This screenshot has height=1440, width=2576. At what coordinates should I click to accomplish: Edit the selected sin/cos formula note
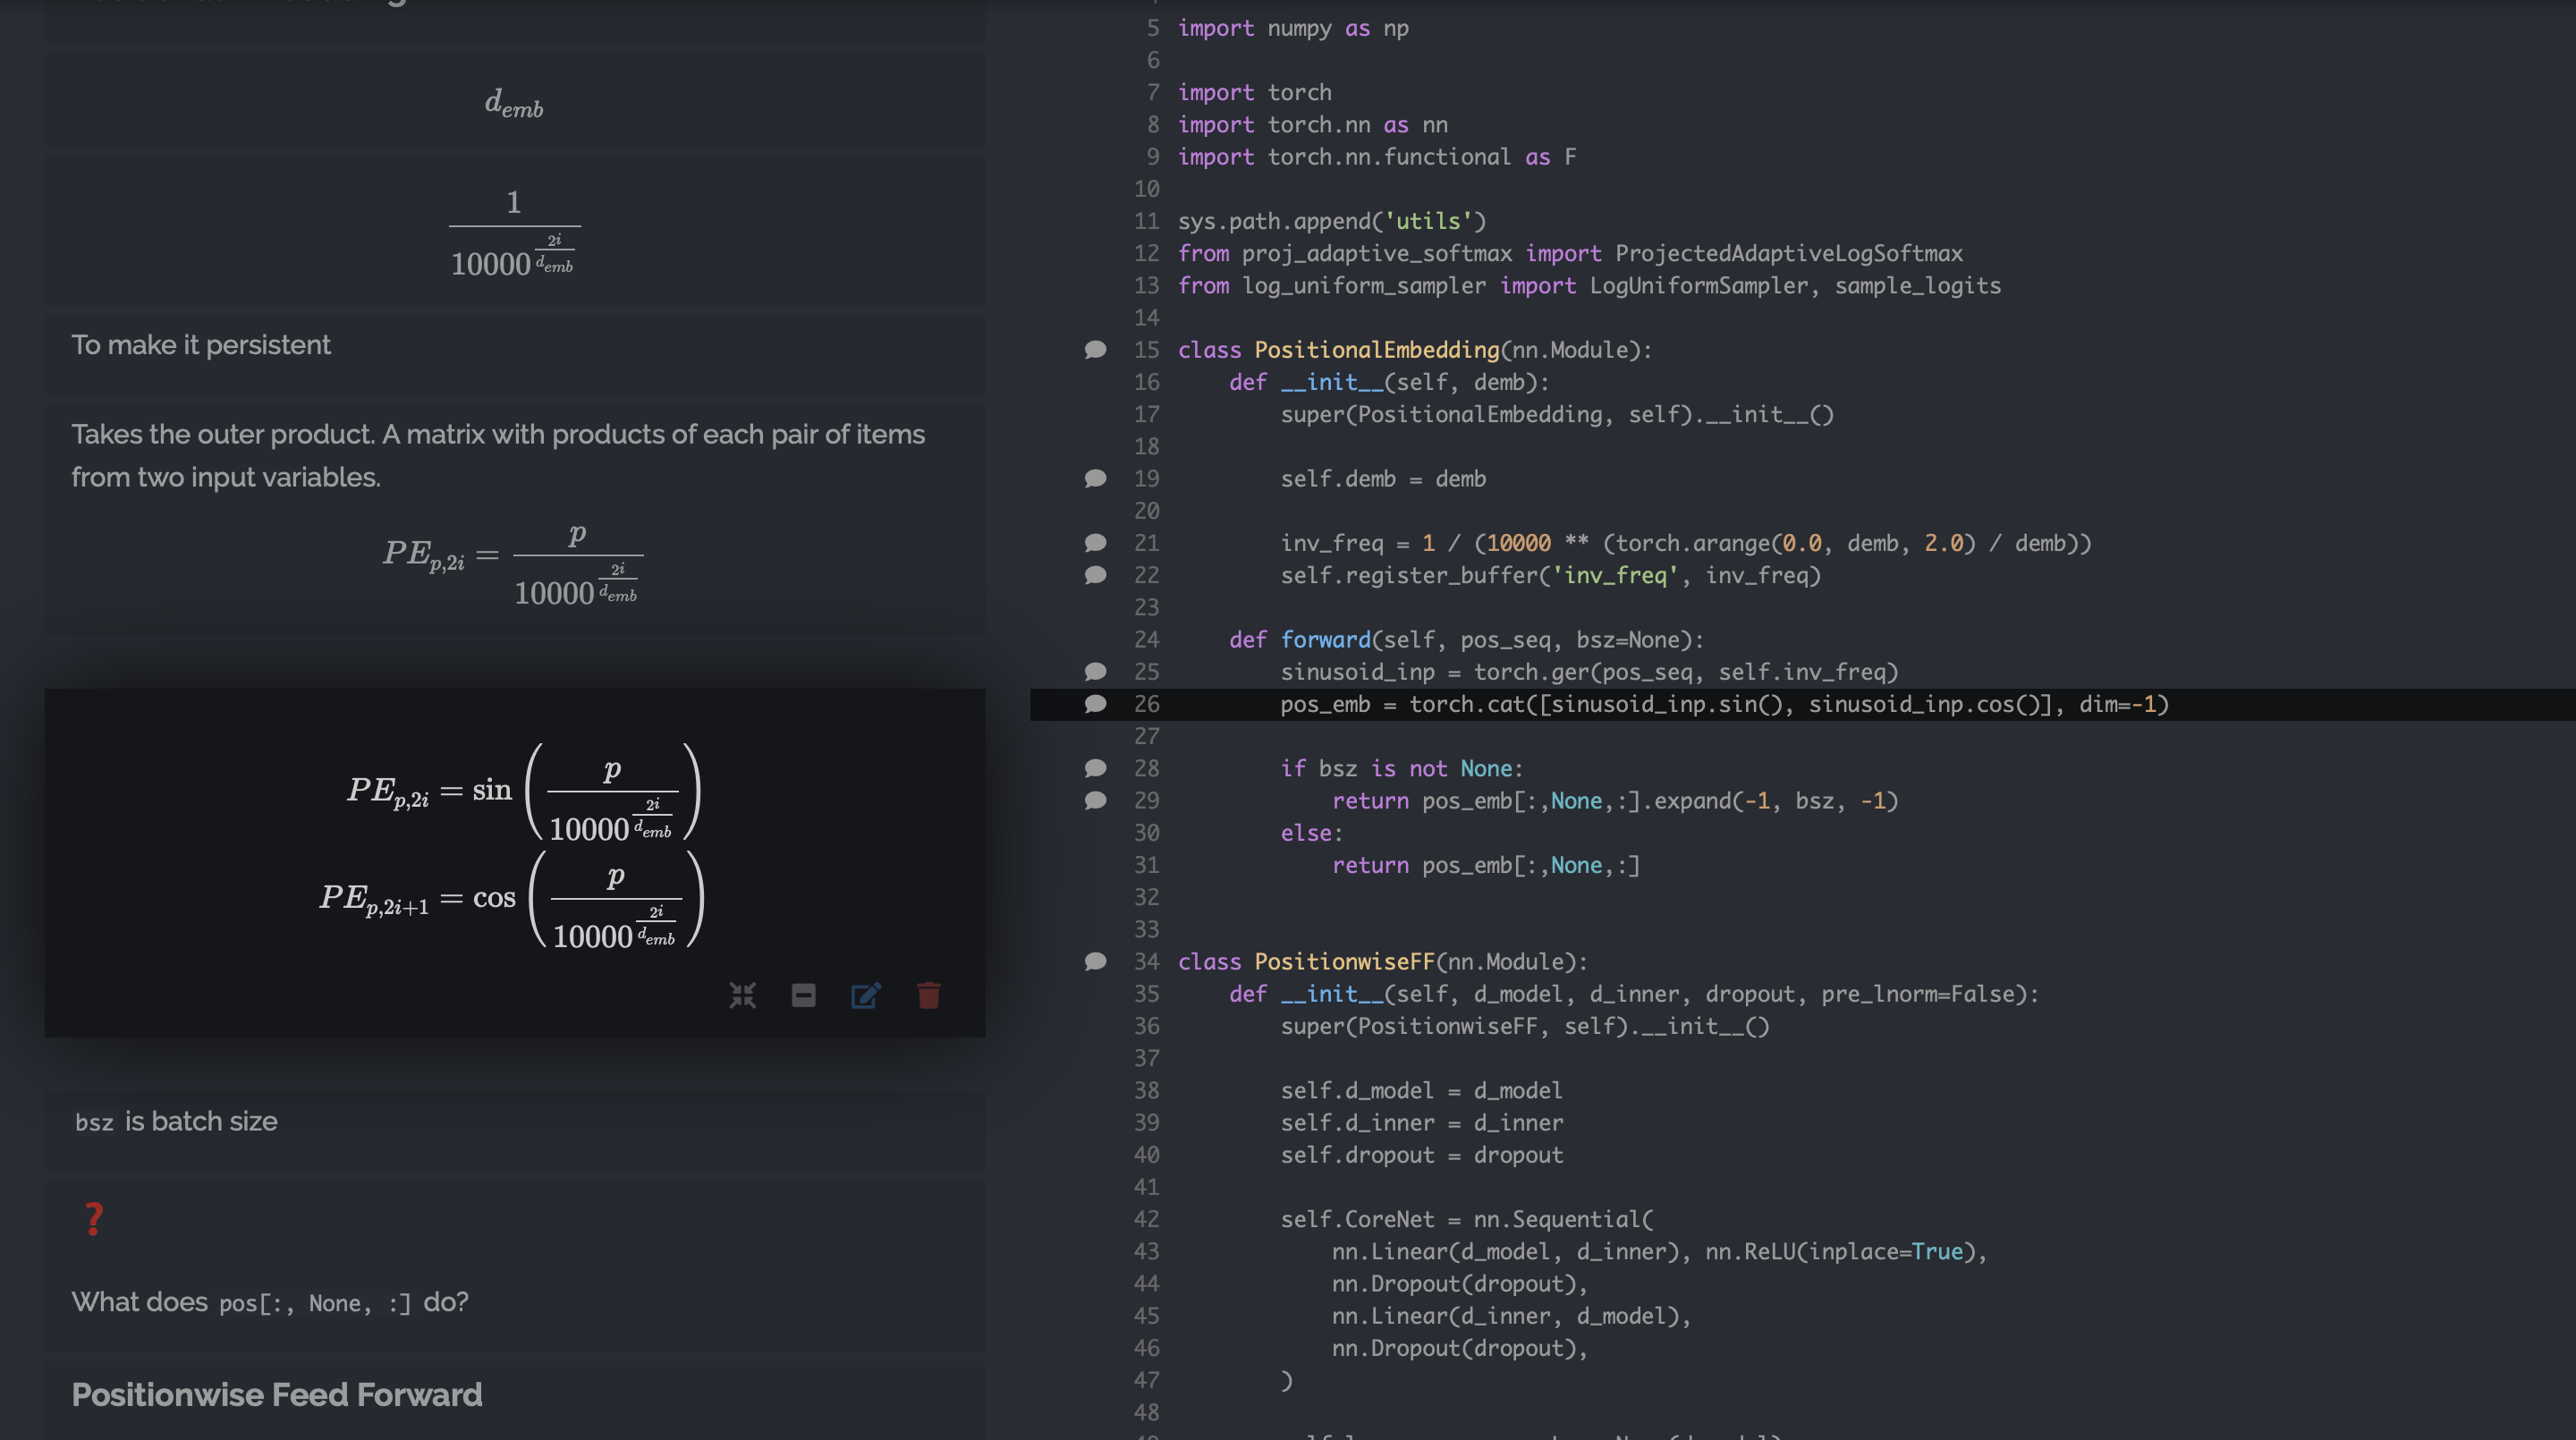(x=865, y=995)
